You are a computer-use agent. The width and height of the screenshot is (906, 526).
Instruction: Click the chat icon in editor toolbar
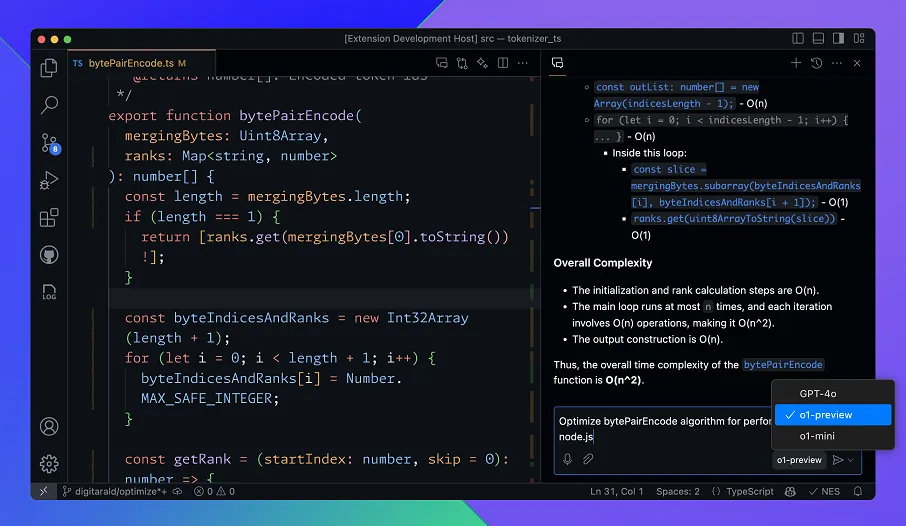click(x=441, y=63)
